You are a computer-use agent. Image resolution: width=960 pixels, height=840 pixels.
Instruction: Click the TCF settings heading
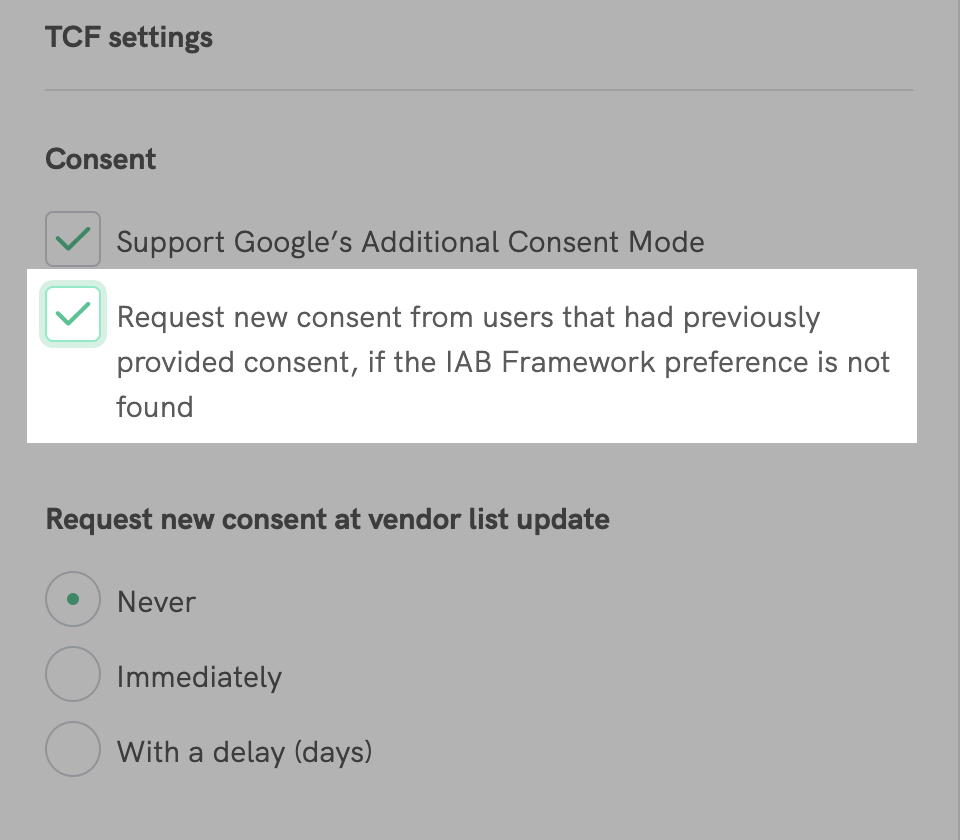[x=129, y=38]
